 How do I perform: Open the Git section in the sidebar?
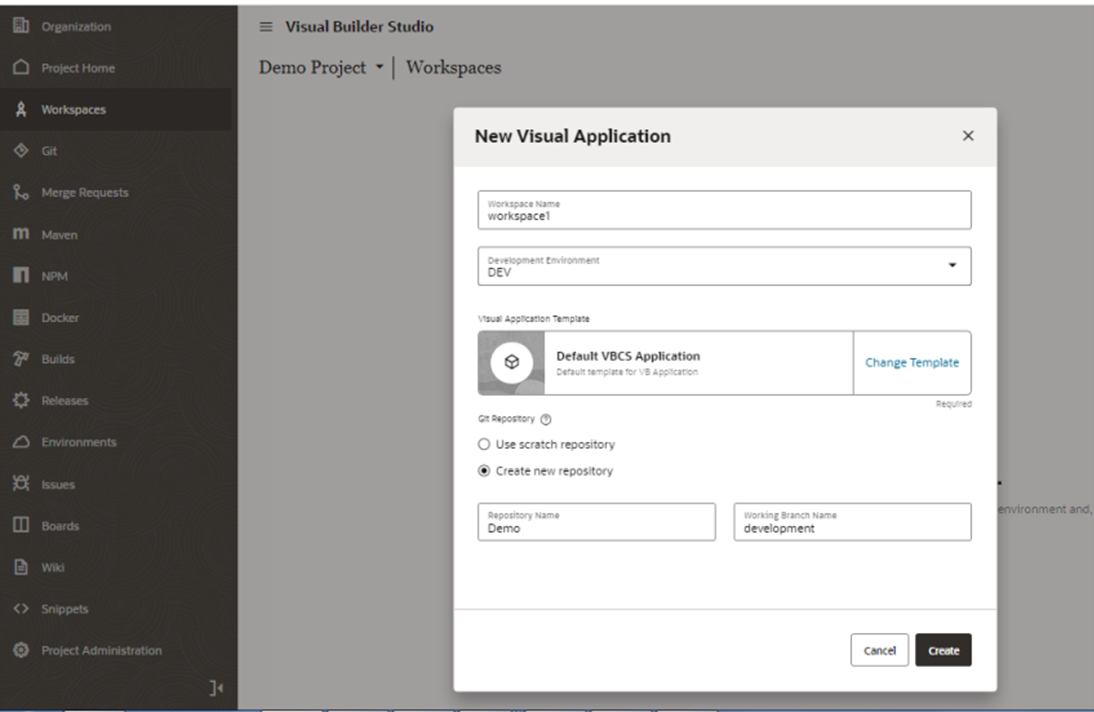tap(48, 150)
